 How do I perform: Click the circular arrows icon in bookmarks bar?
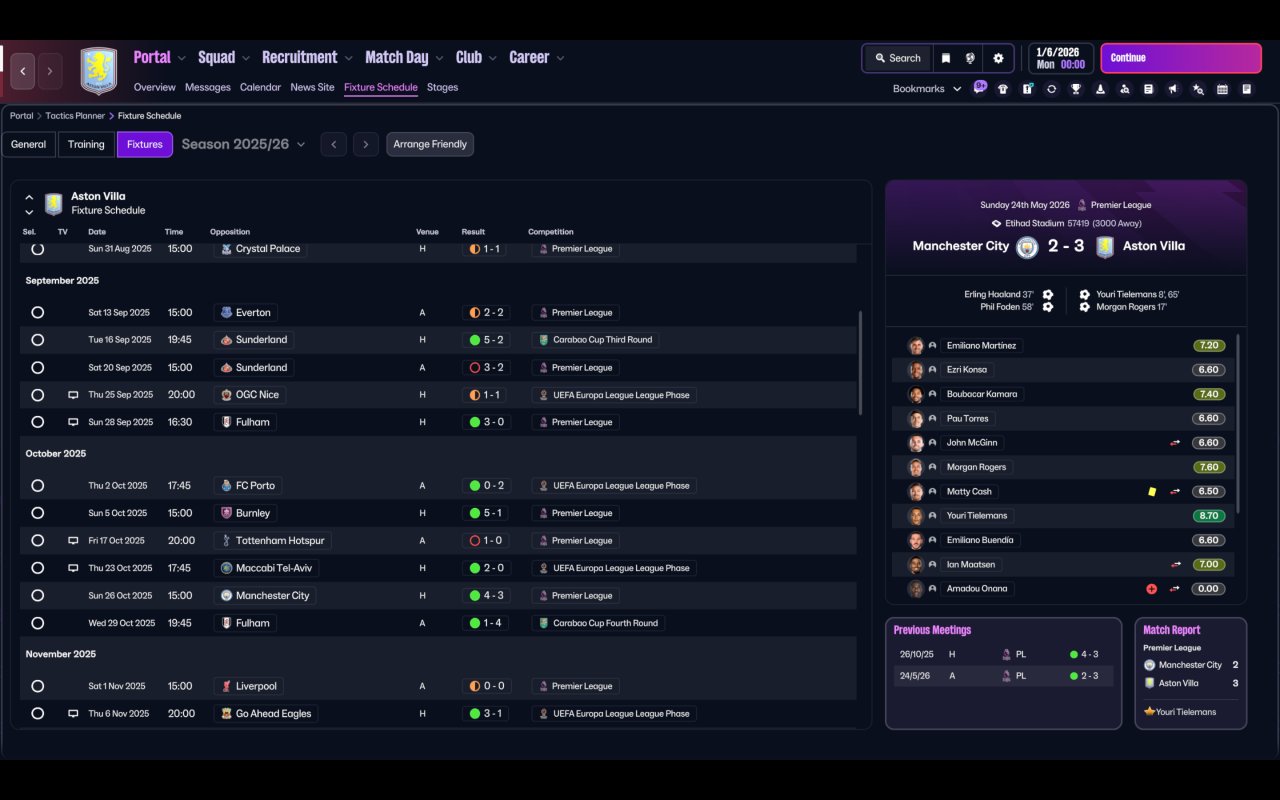pyautogui.click(x=1051, y=89)
